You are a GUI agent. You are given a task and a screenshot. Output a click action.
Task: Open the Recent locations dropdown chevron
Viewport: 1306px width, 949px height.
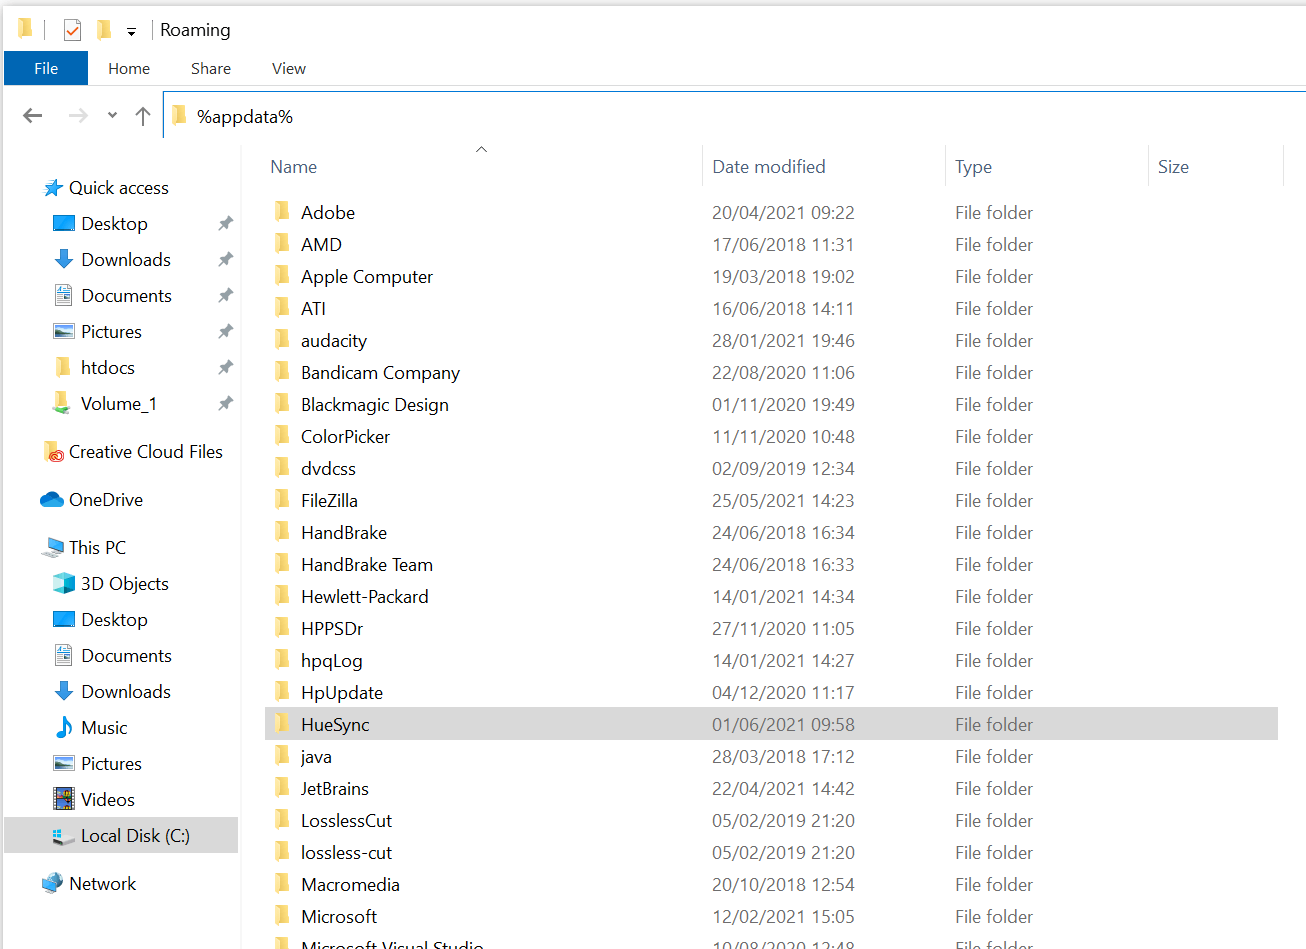(x=112, y=116)
